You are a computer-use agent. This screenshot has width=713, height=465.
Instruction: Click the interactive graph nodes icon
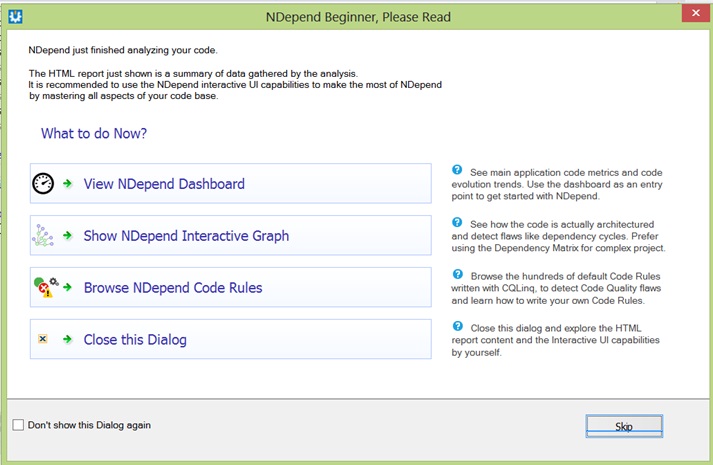coord(43,235)
